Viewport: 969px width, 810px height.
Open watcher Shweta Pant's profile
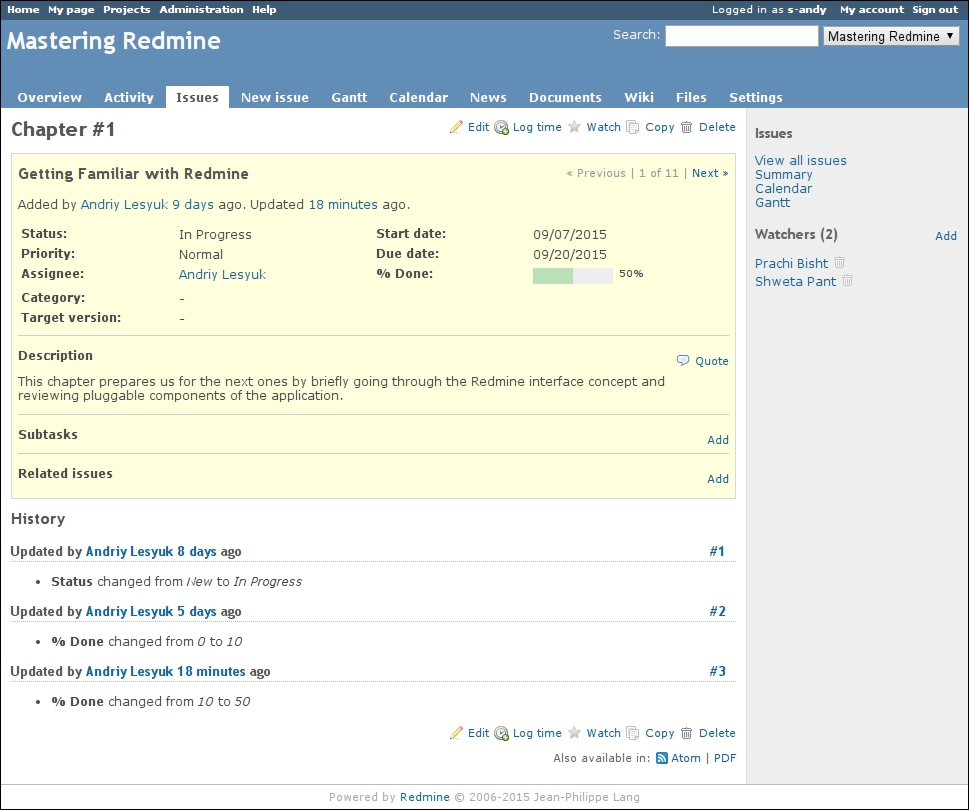[x=795, y=281]
